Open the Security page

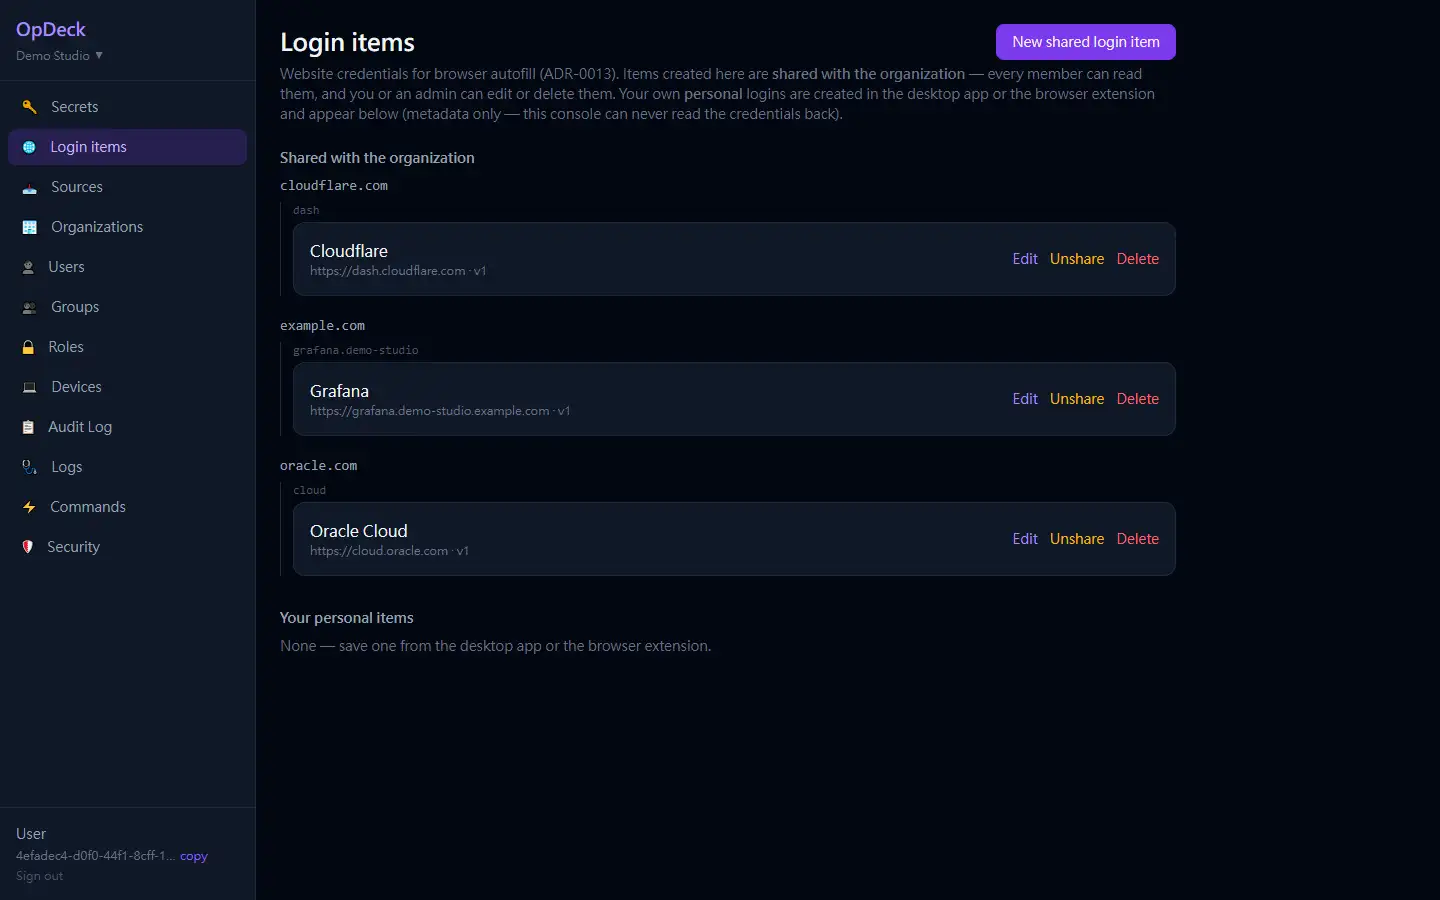[127, 547]
